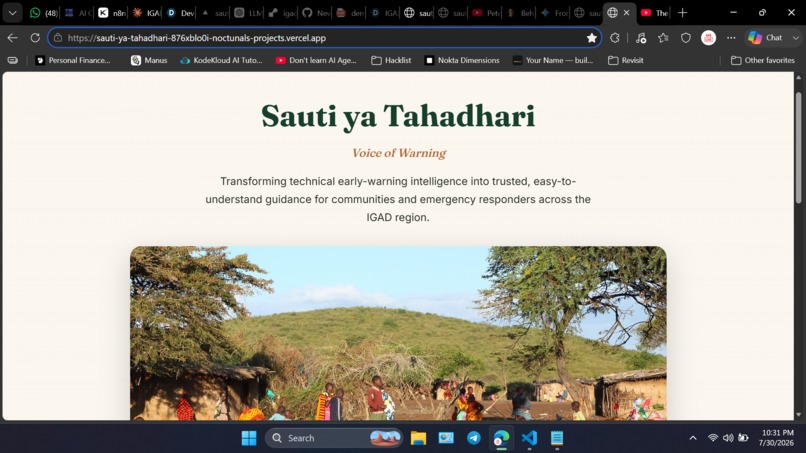
Task: Show hidden system tray icons
Action: [693, 438]
